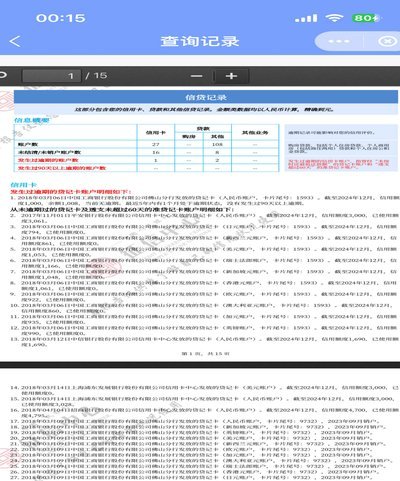Zoom in with the plus button
This screenshot has height=481, width=400.
pyautogui.click(x=231, y=76)
